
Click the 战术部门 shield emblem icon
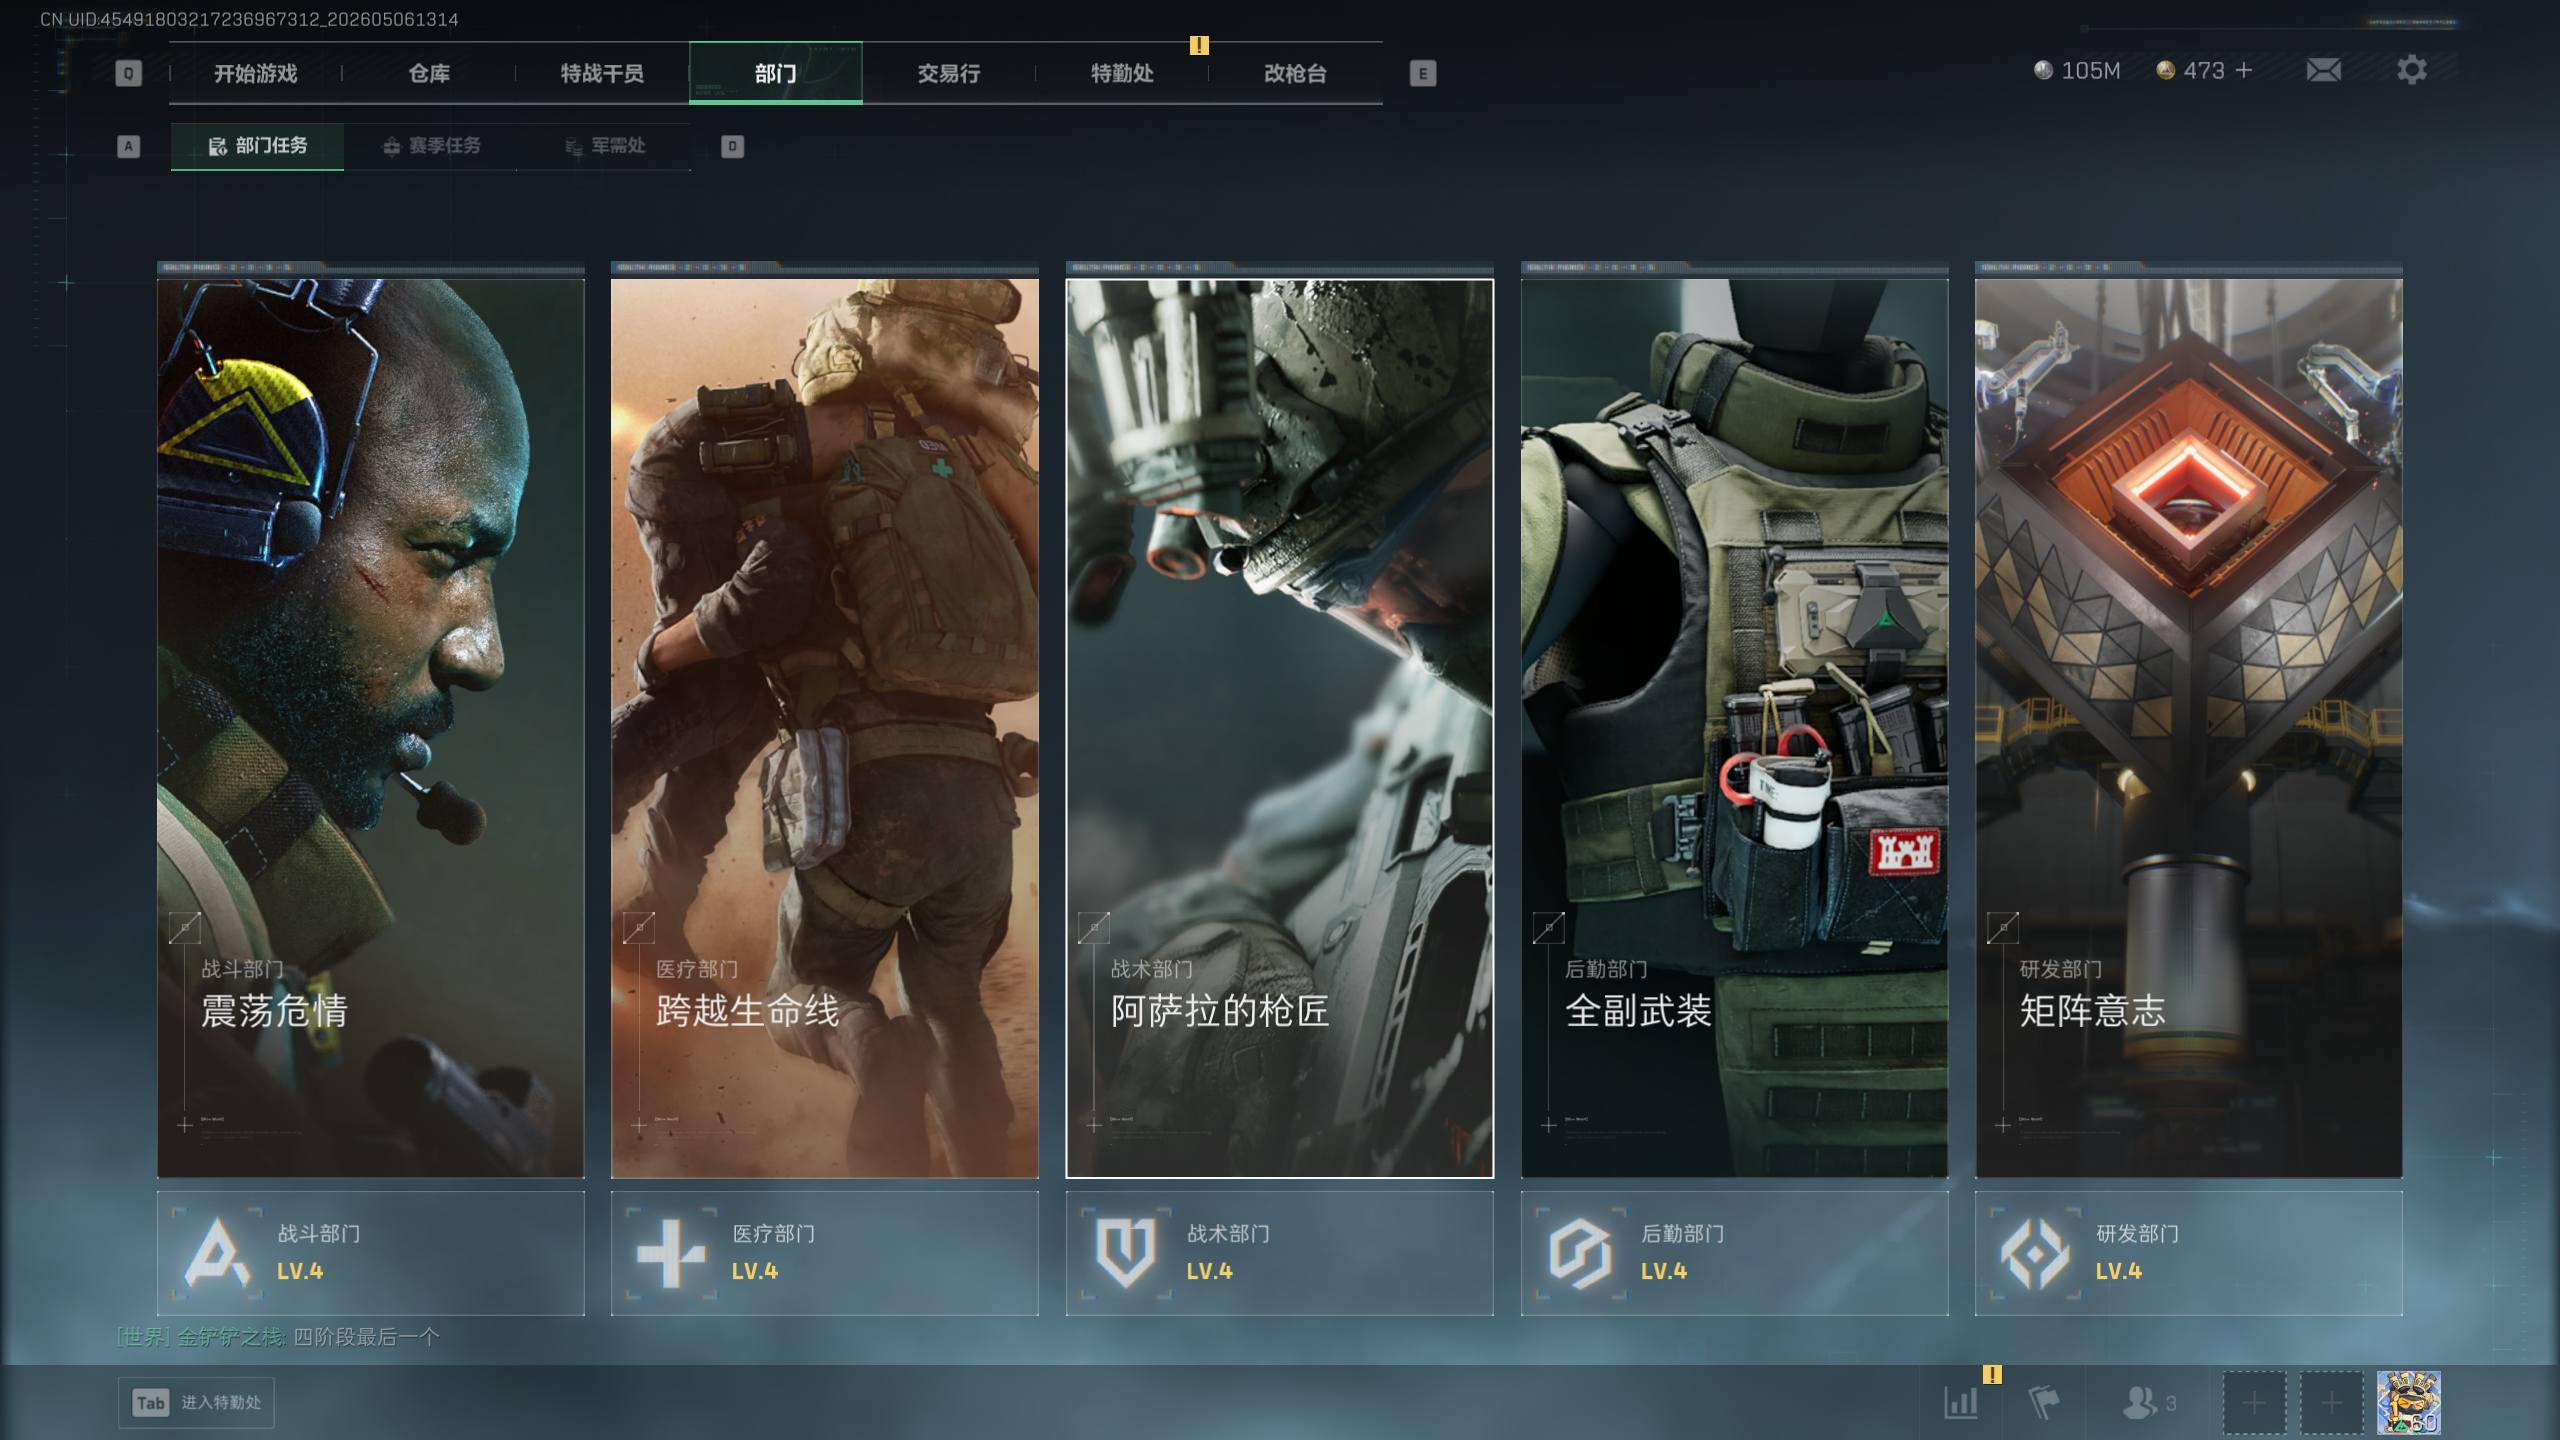(1126, 1253)
